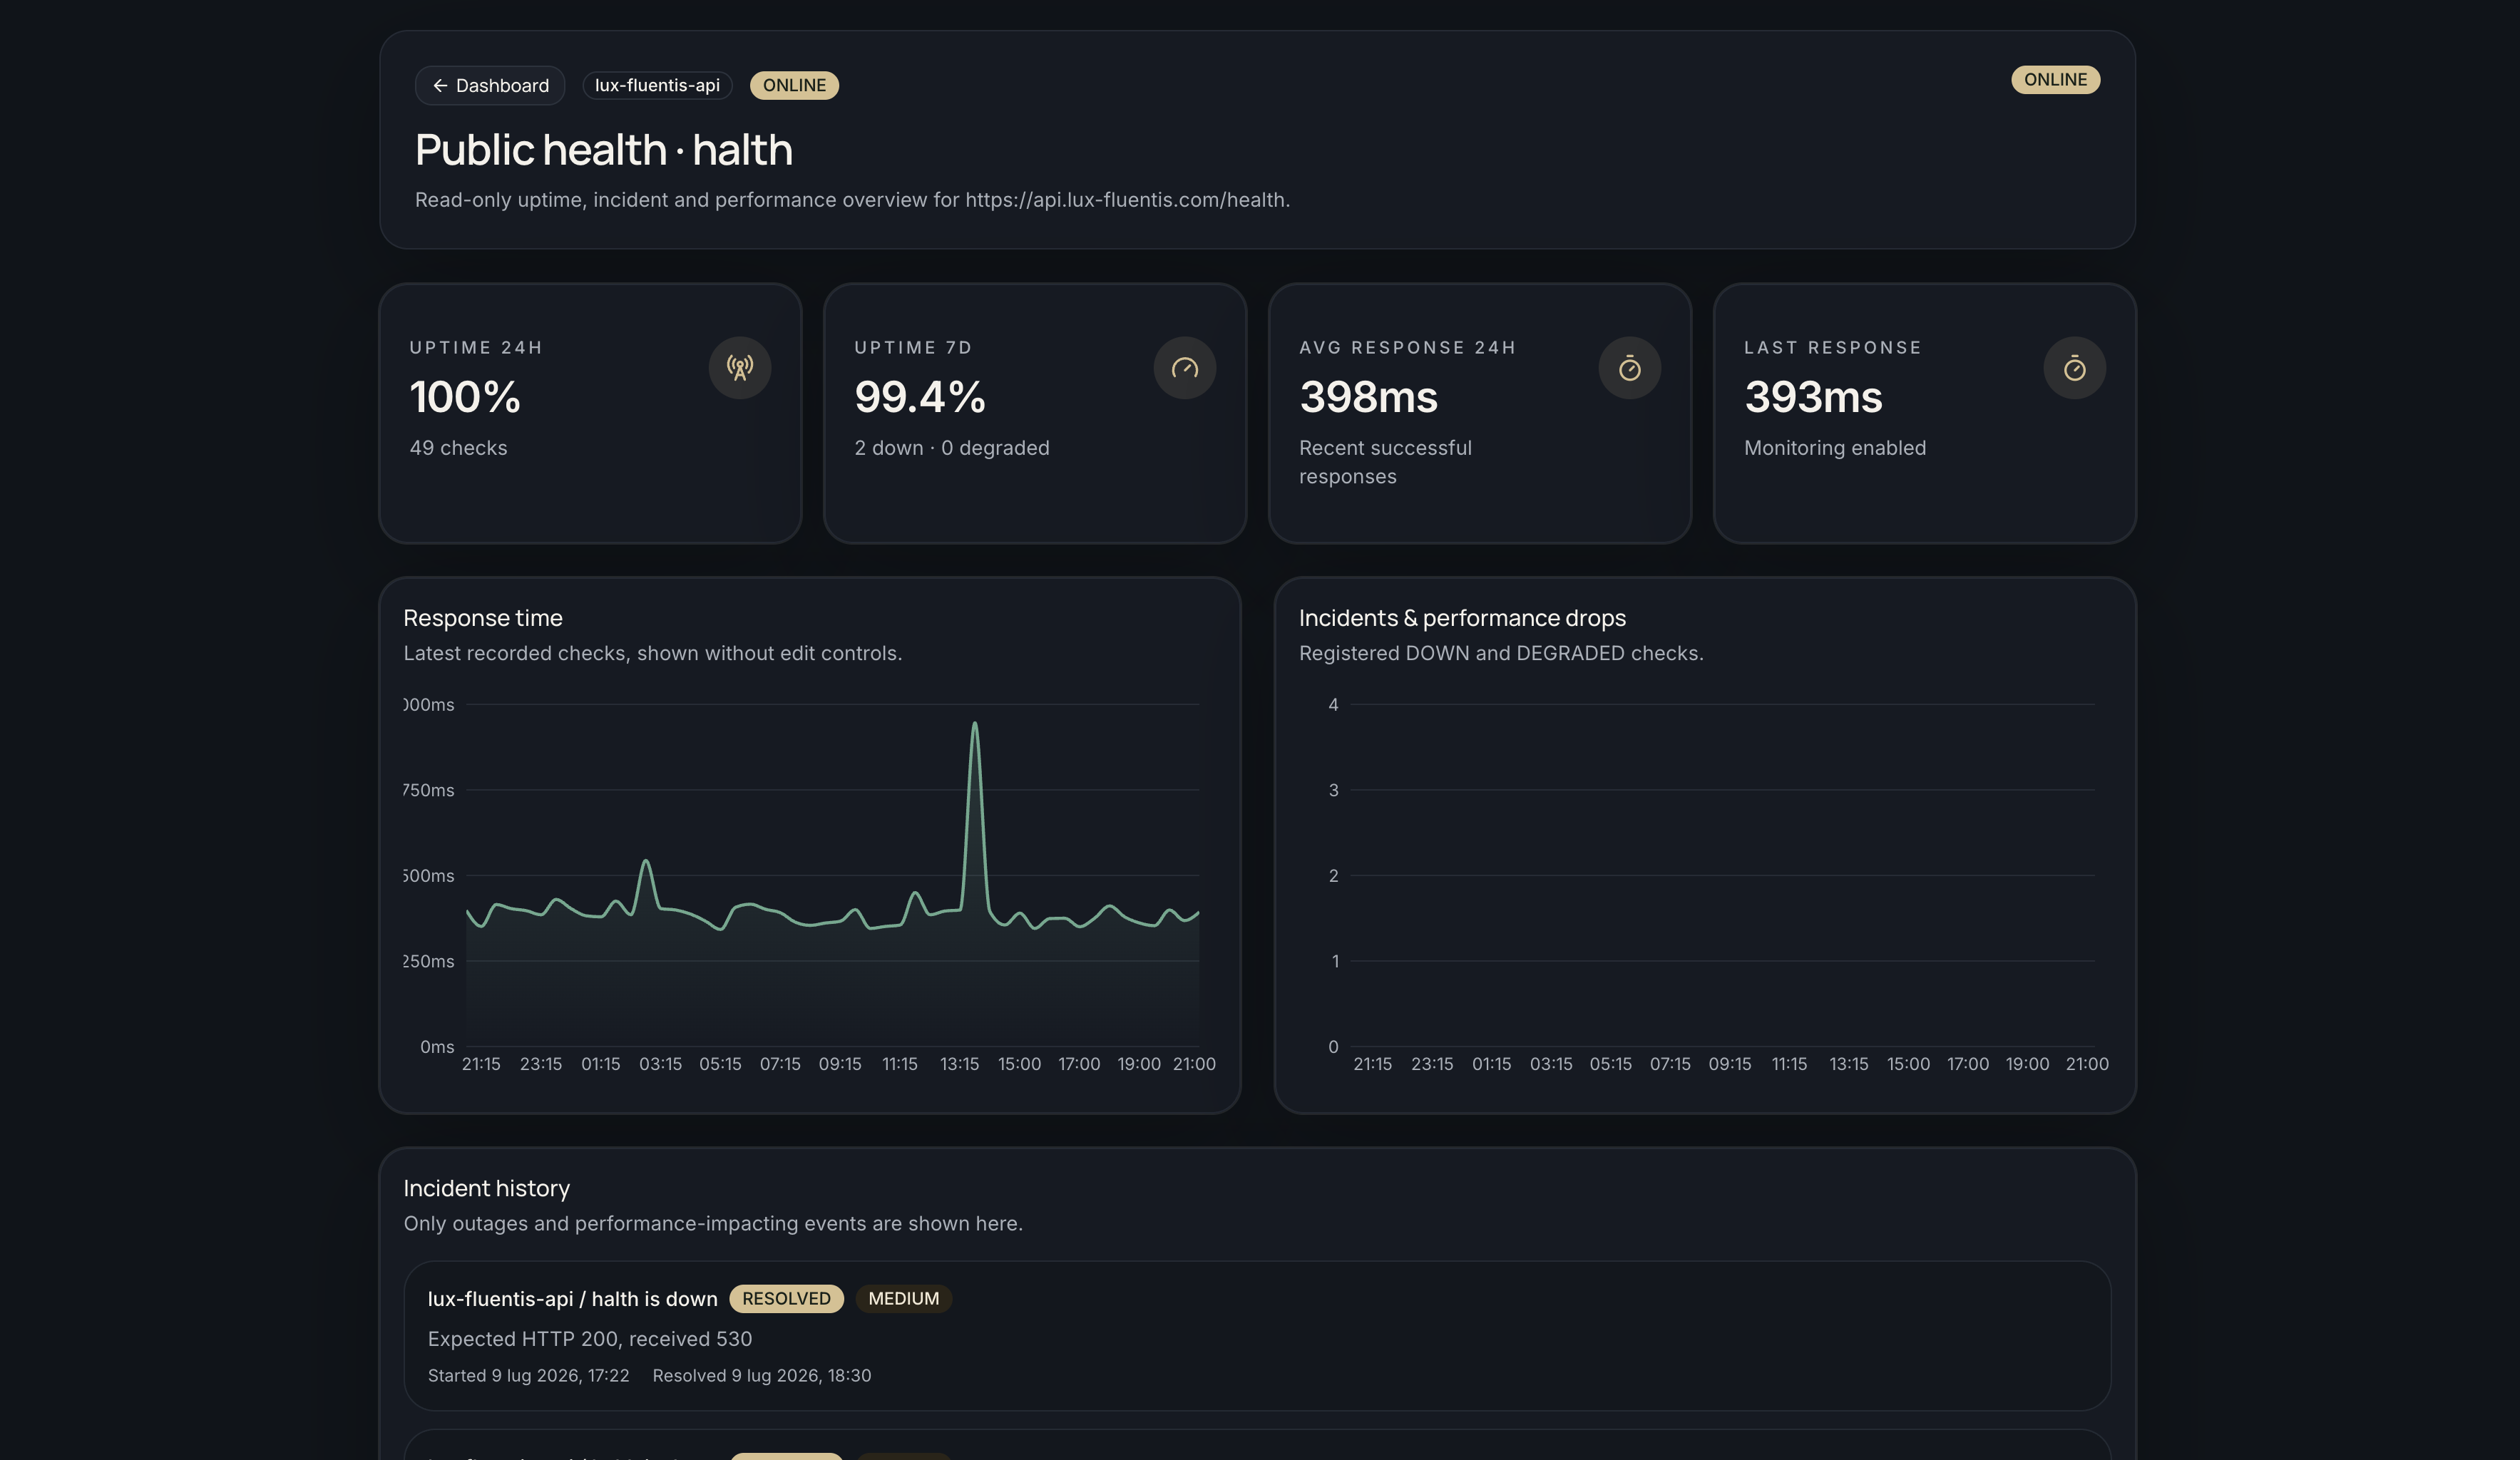This screenshot has width=2520, height=1460.
Task: Click the 'Public health · halth' title
Action: point(604,150)
